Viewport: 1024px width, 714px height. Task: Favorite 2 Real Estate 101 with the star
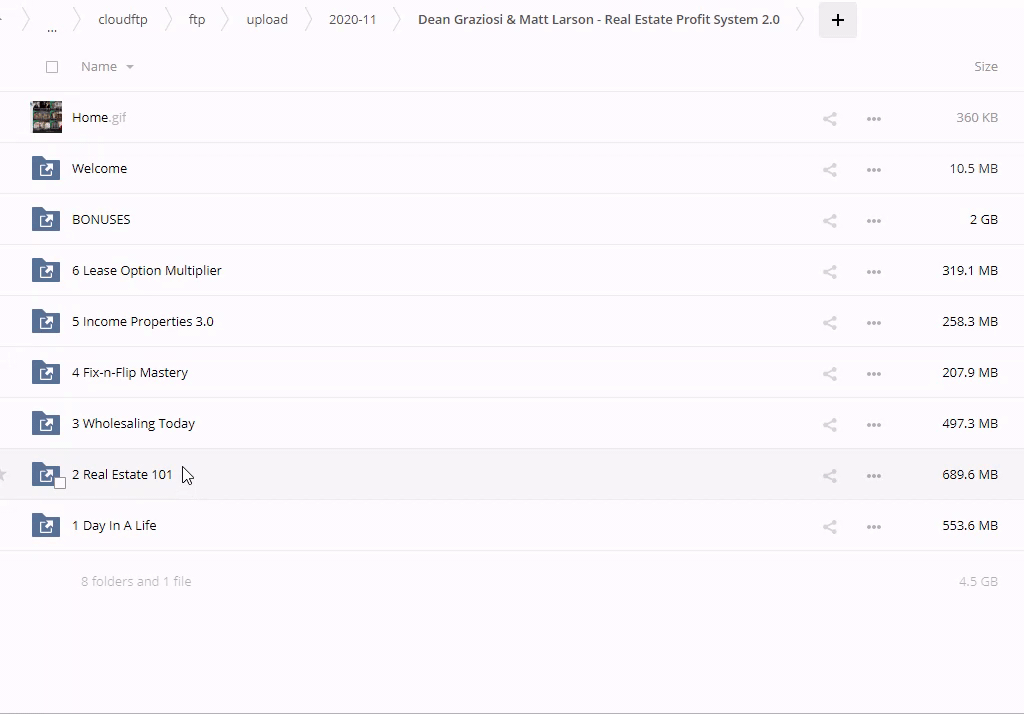click(x=3, y=474)
